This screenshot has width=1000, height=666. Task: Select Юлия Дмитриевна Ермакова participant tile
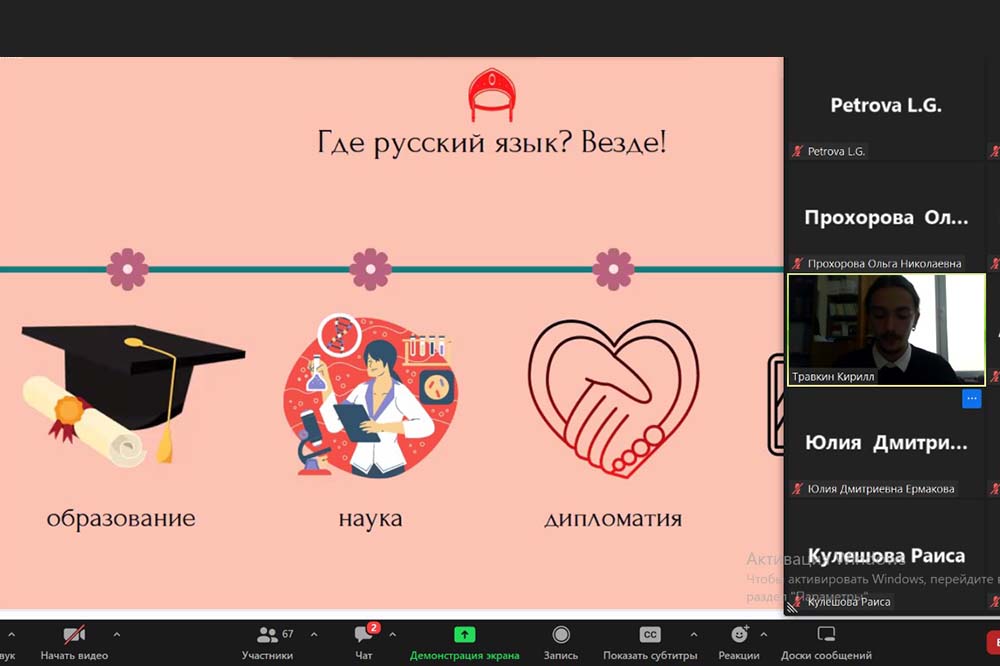886,445
